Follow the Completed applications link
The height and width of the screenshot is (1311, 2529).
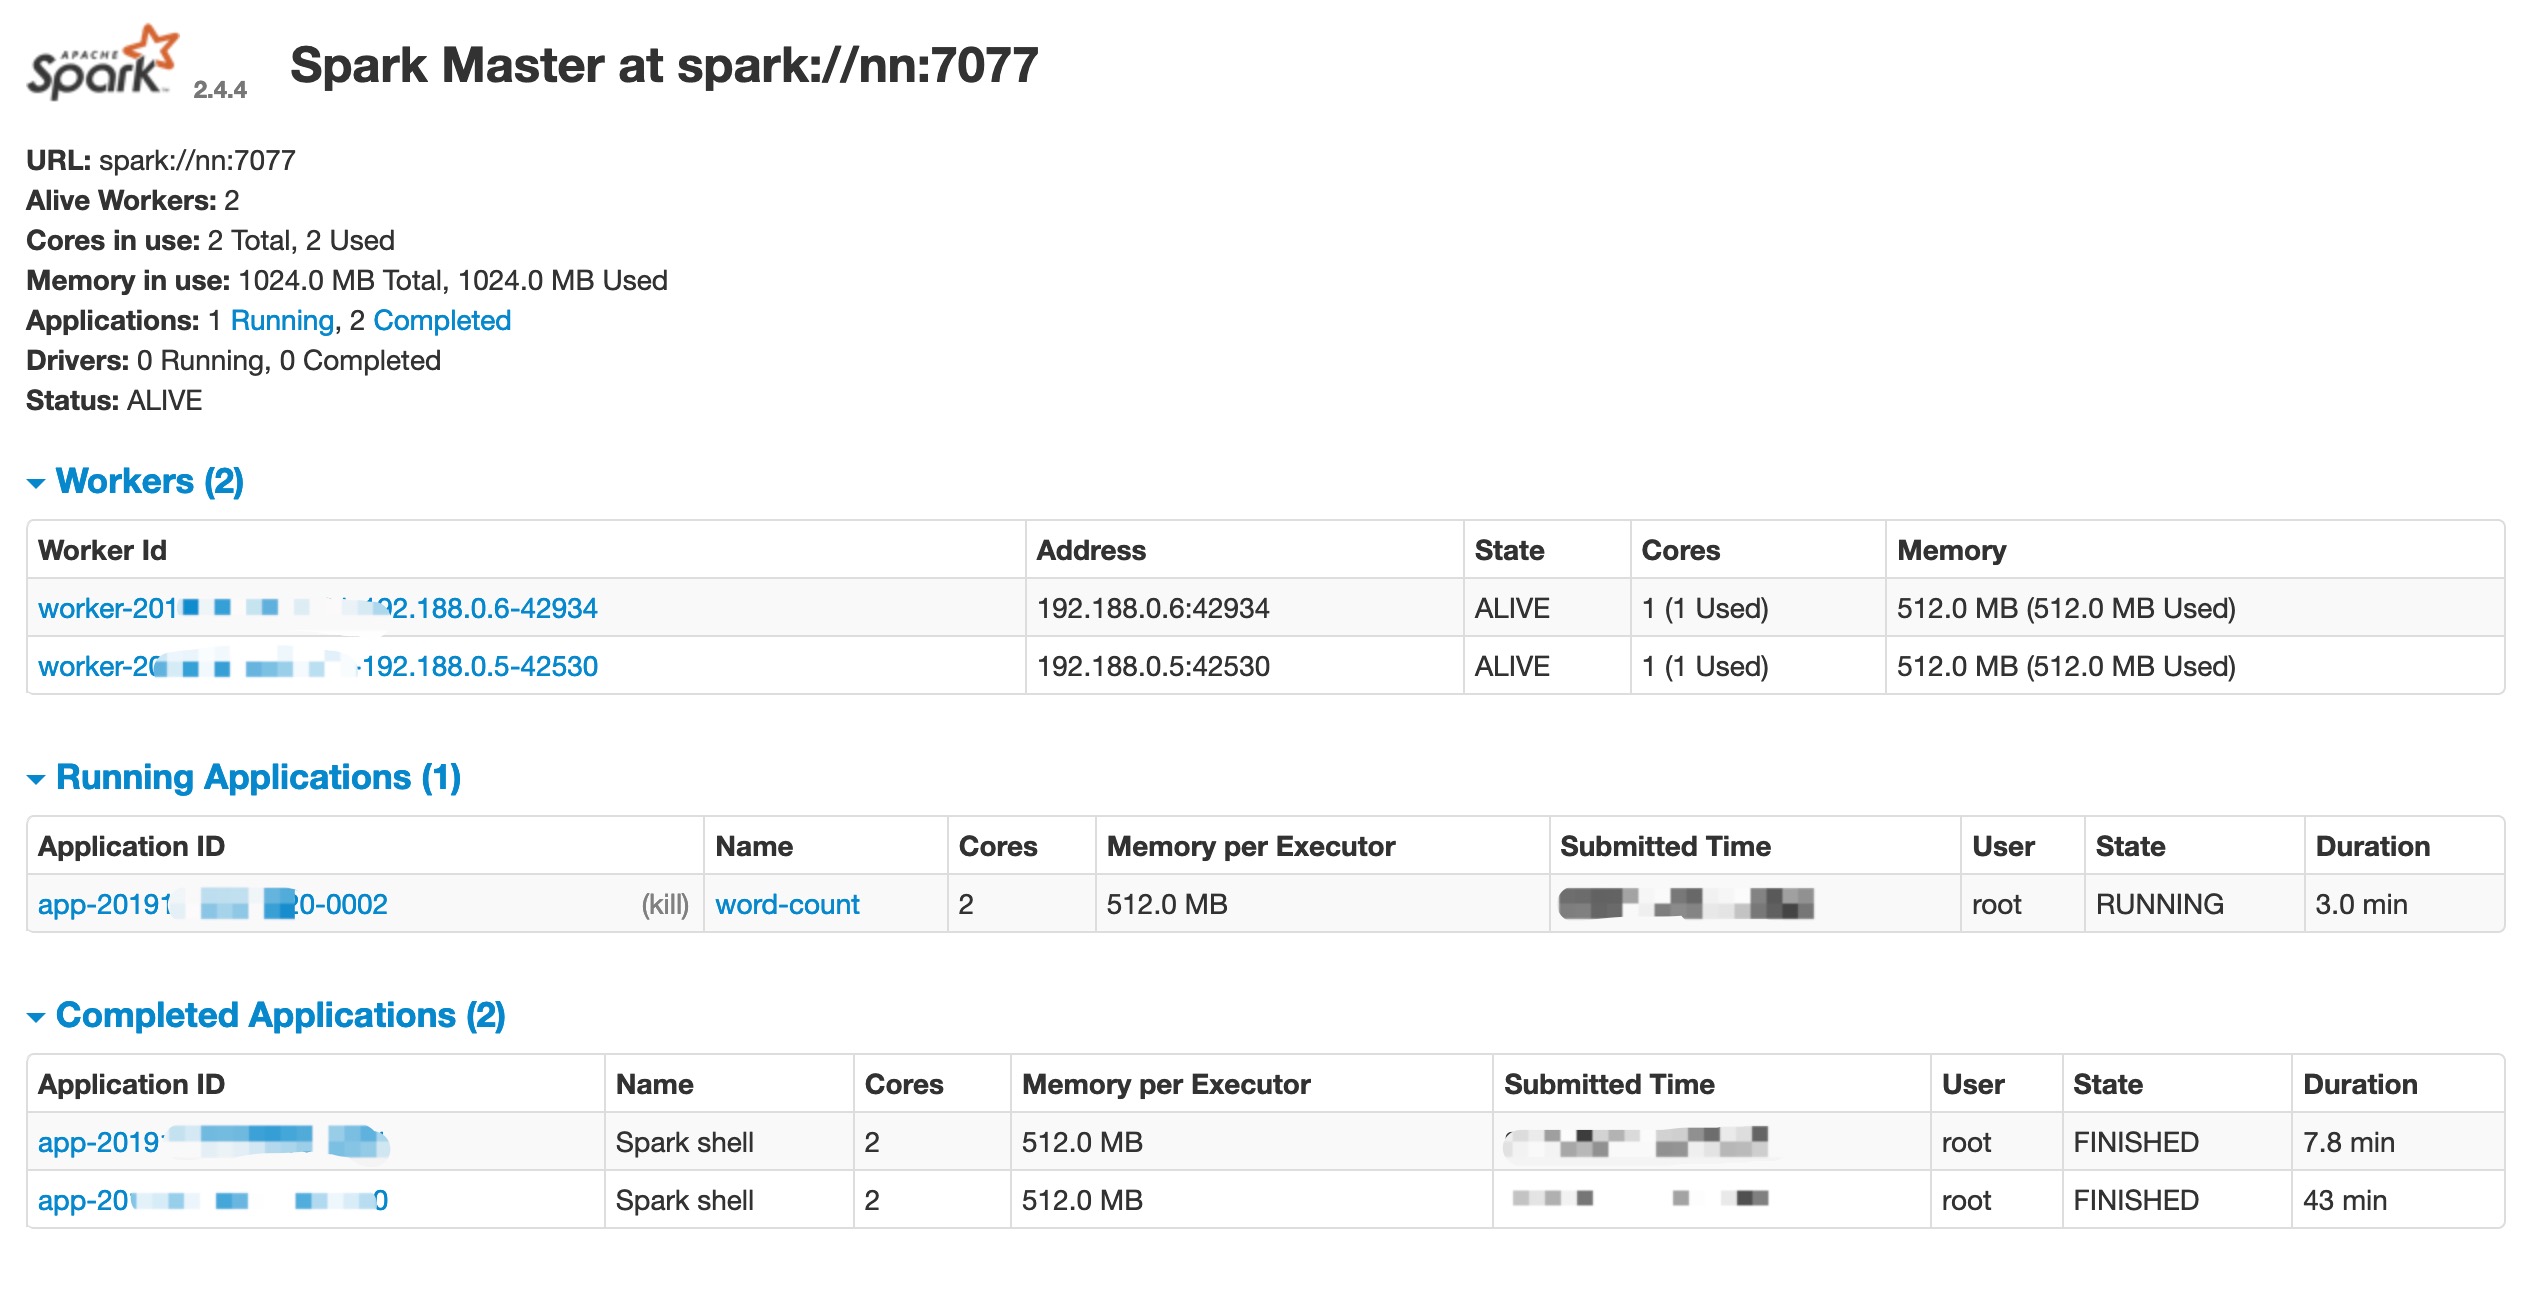pyautogui.click(x=442, y=320)
